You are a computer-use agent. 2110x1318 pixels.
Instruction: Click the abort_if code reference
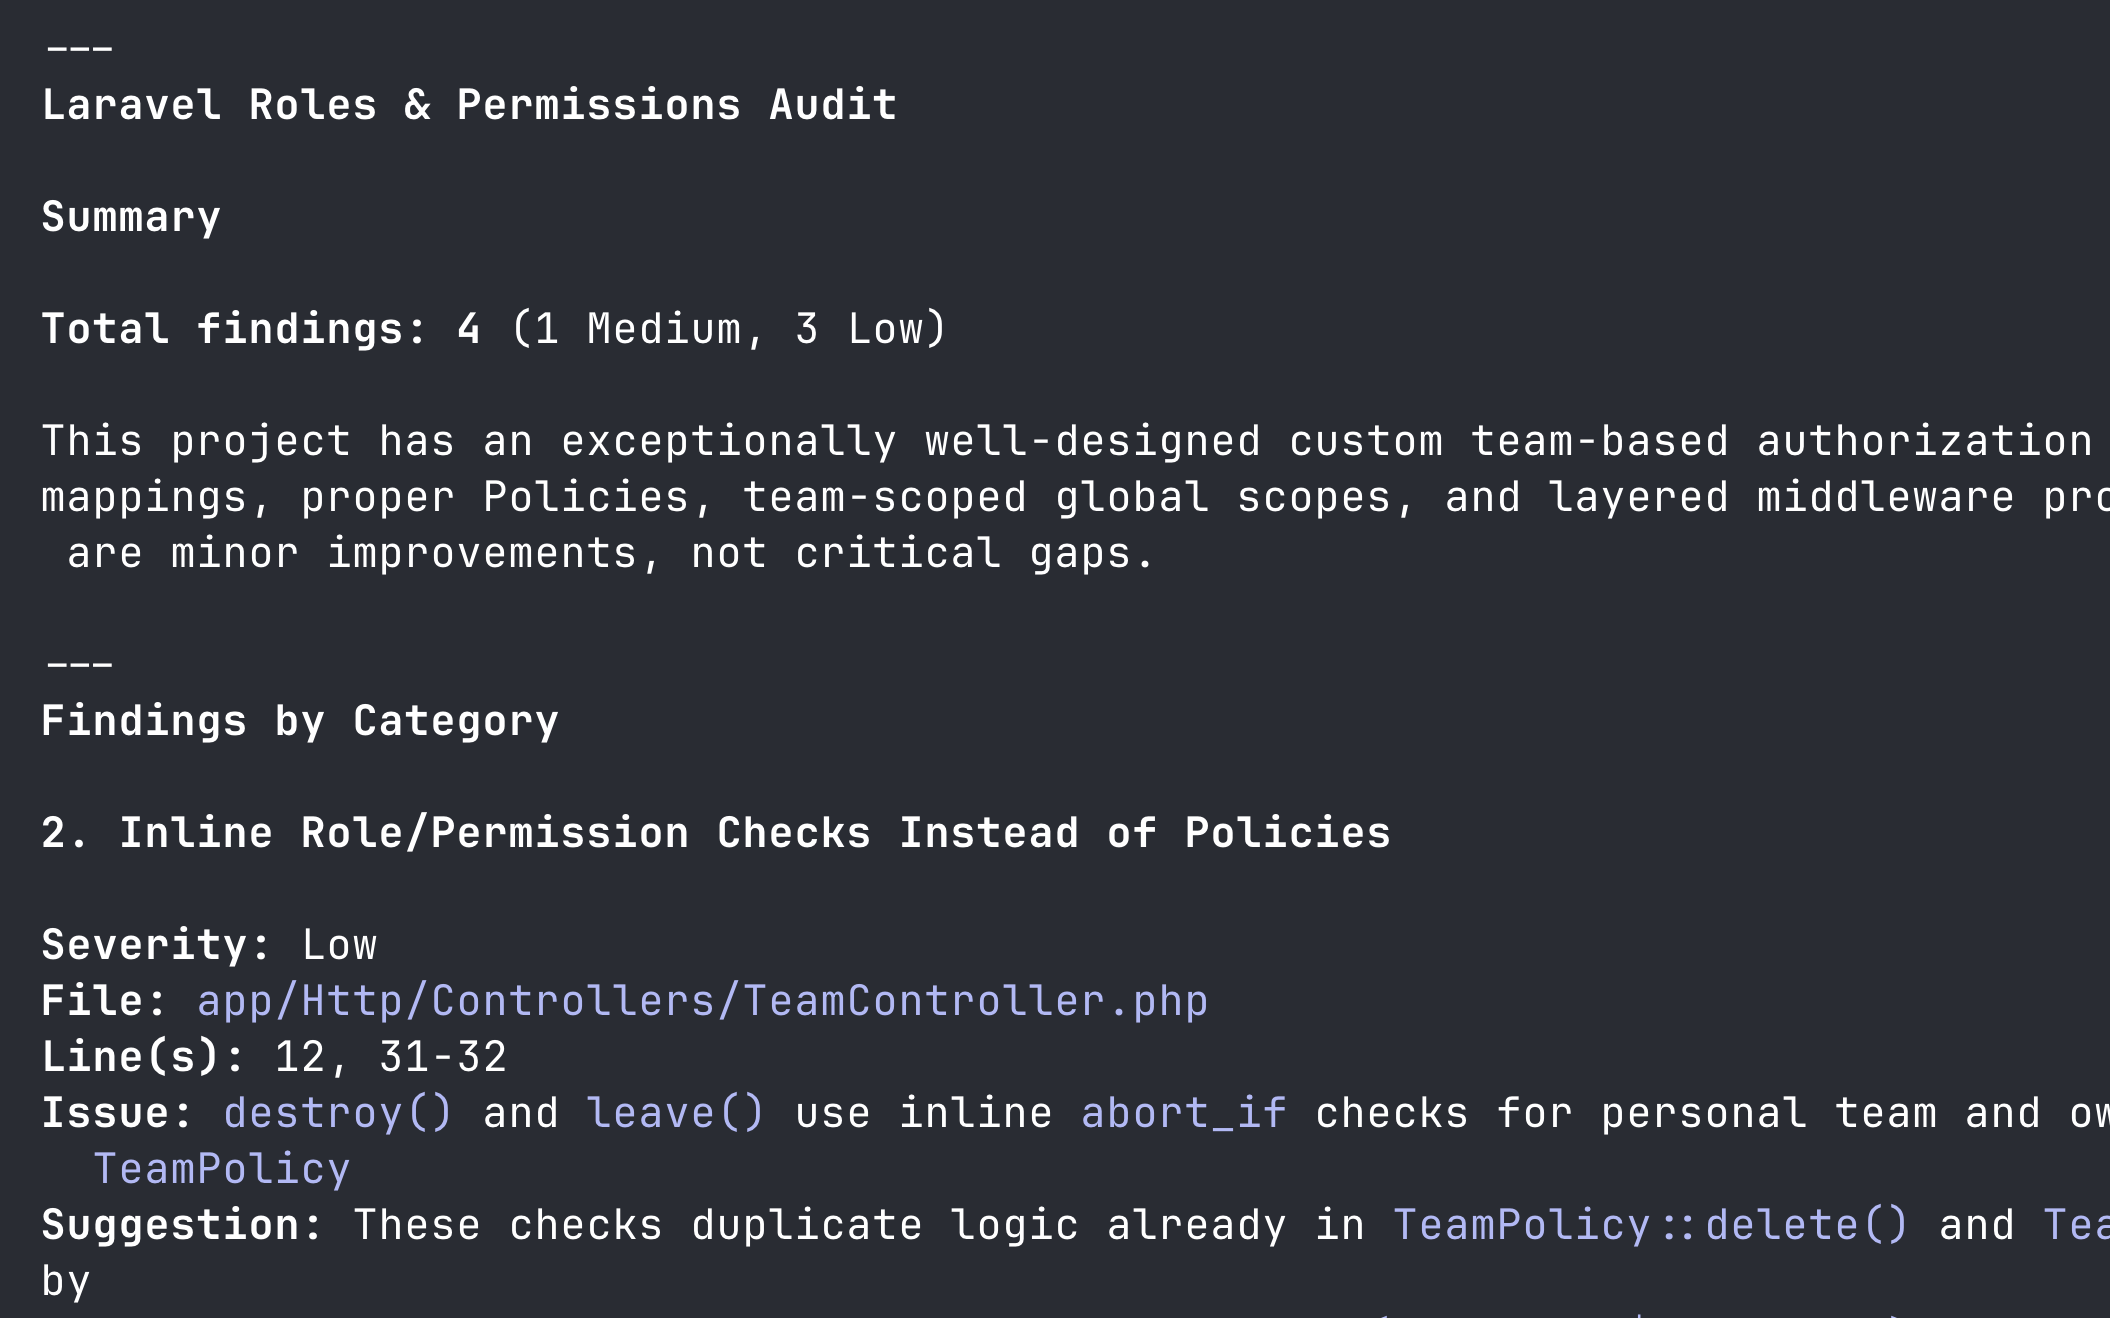coord(1183,1113)
